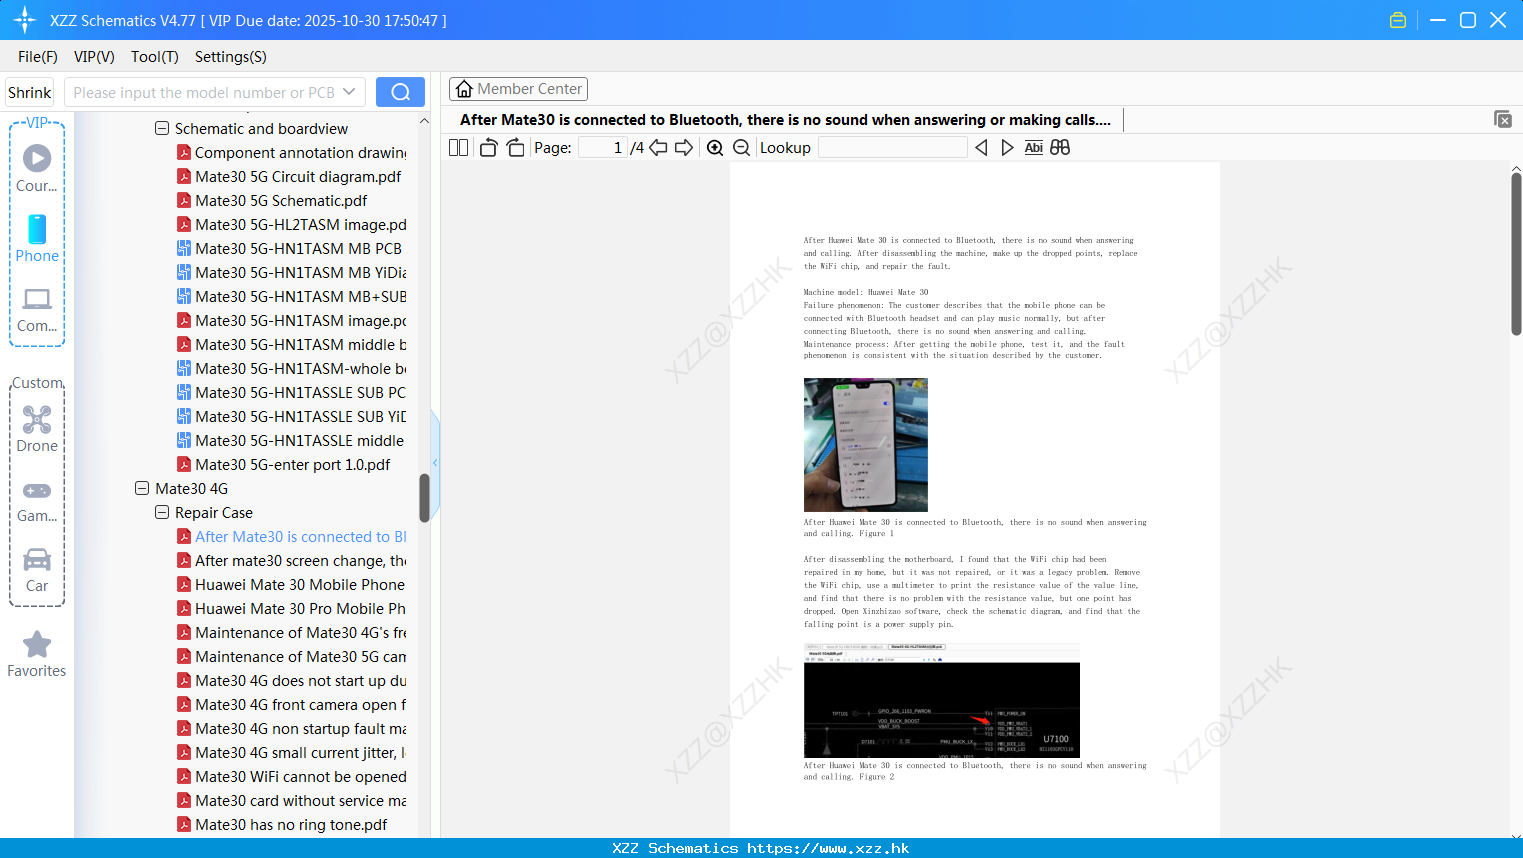Viewport: 1523px width, 858px height.
Task: Click the detach document window icon
Action: click(x=1503, y=119)
